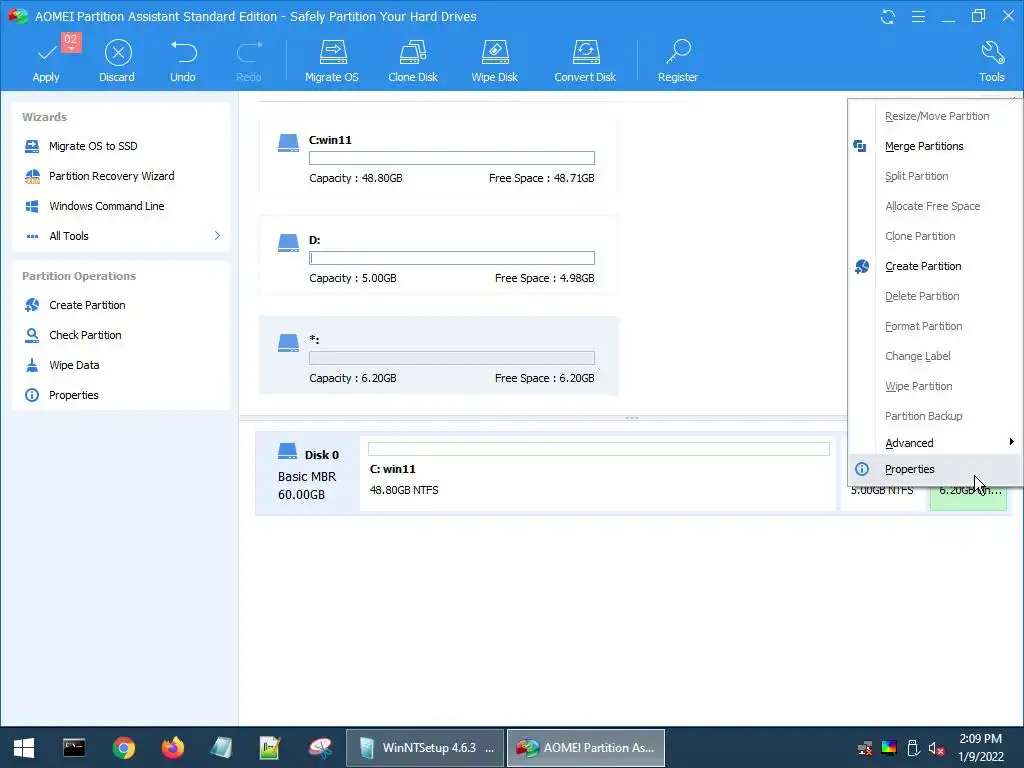Click the network tray icon
The height and width of the screenshot is (768, 1024).
pos(865,748)
